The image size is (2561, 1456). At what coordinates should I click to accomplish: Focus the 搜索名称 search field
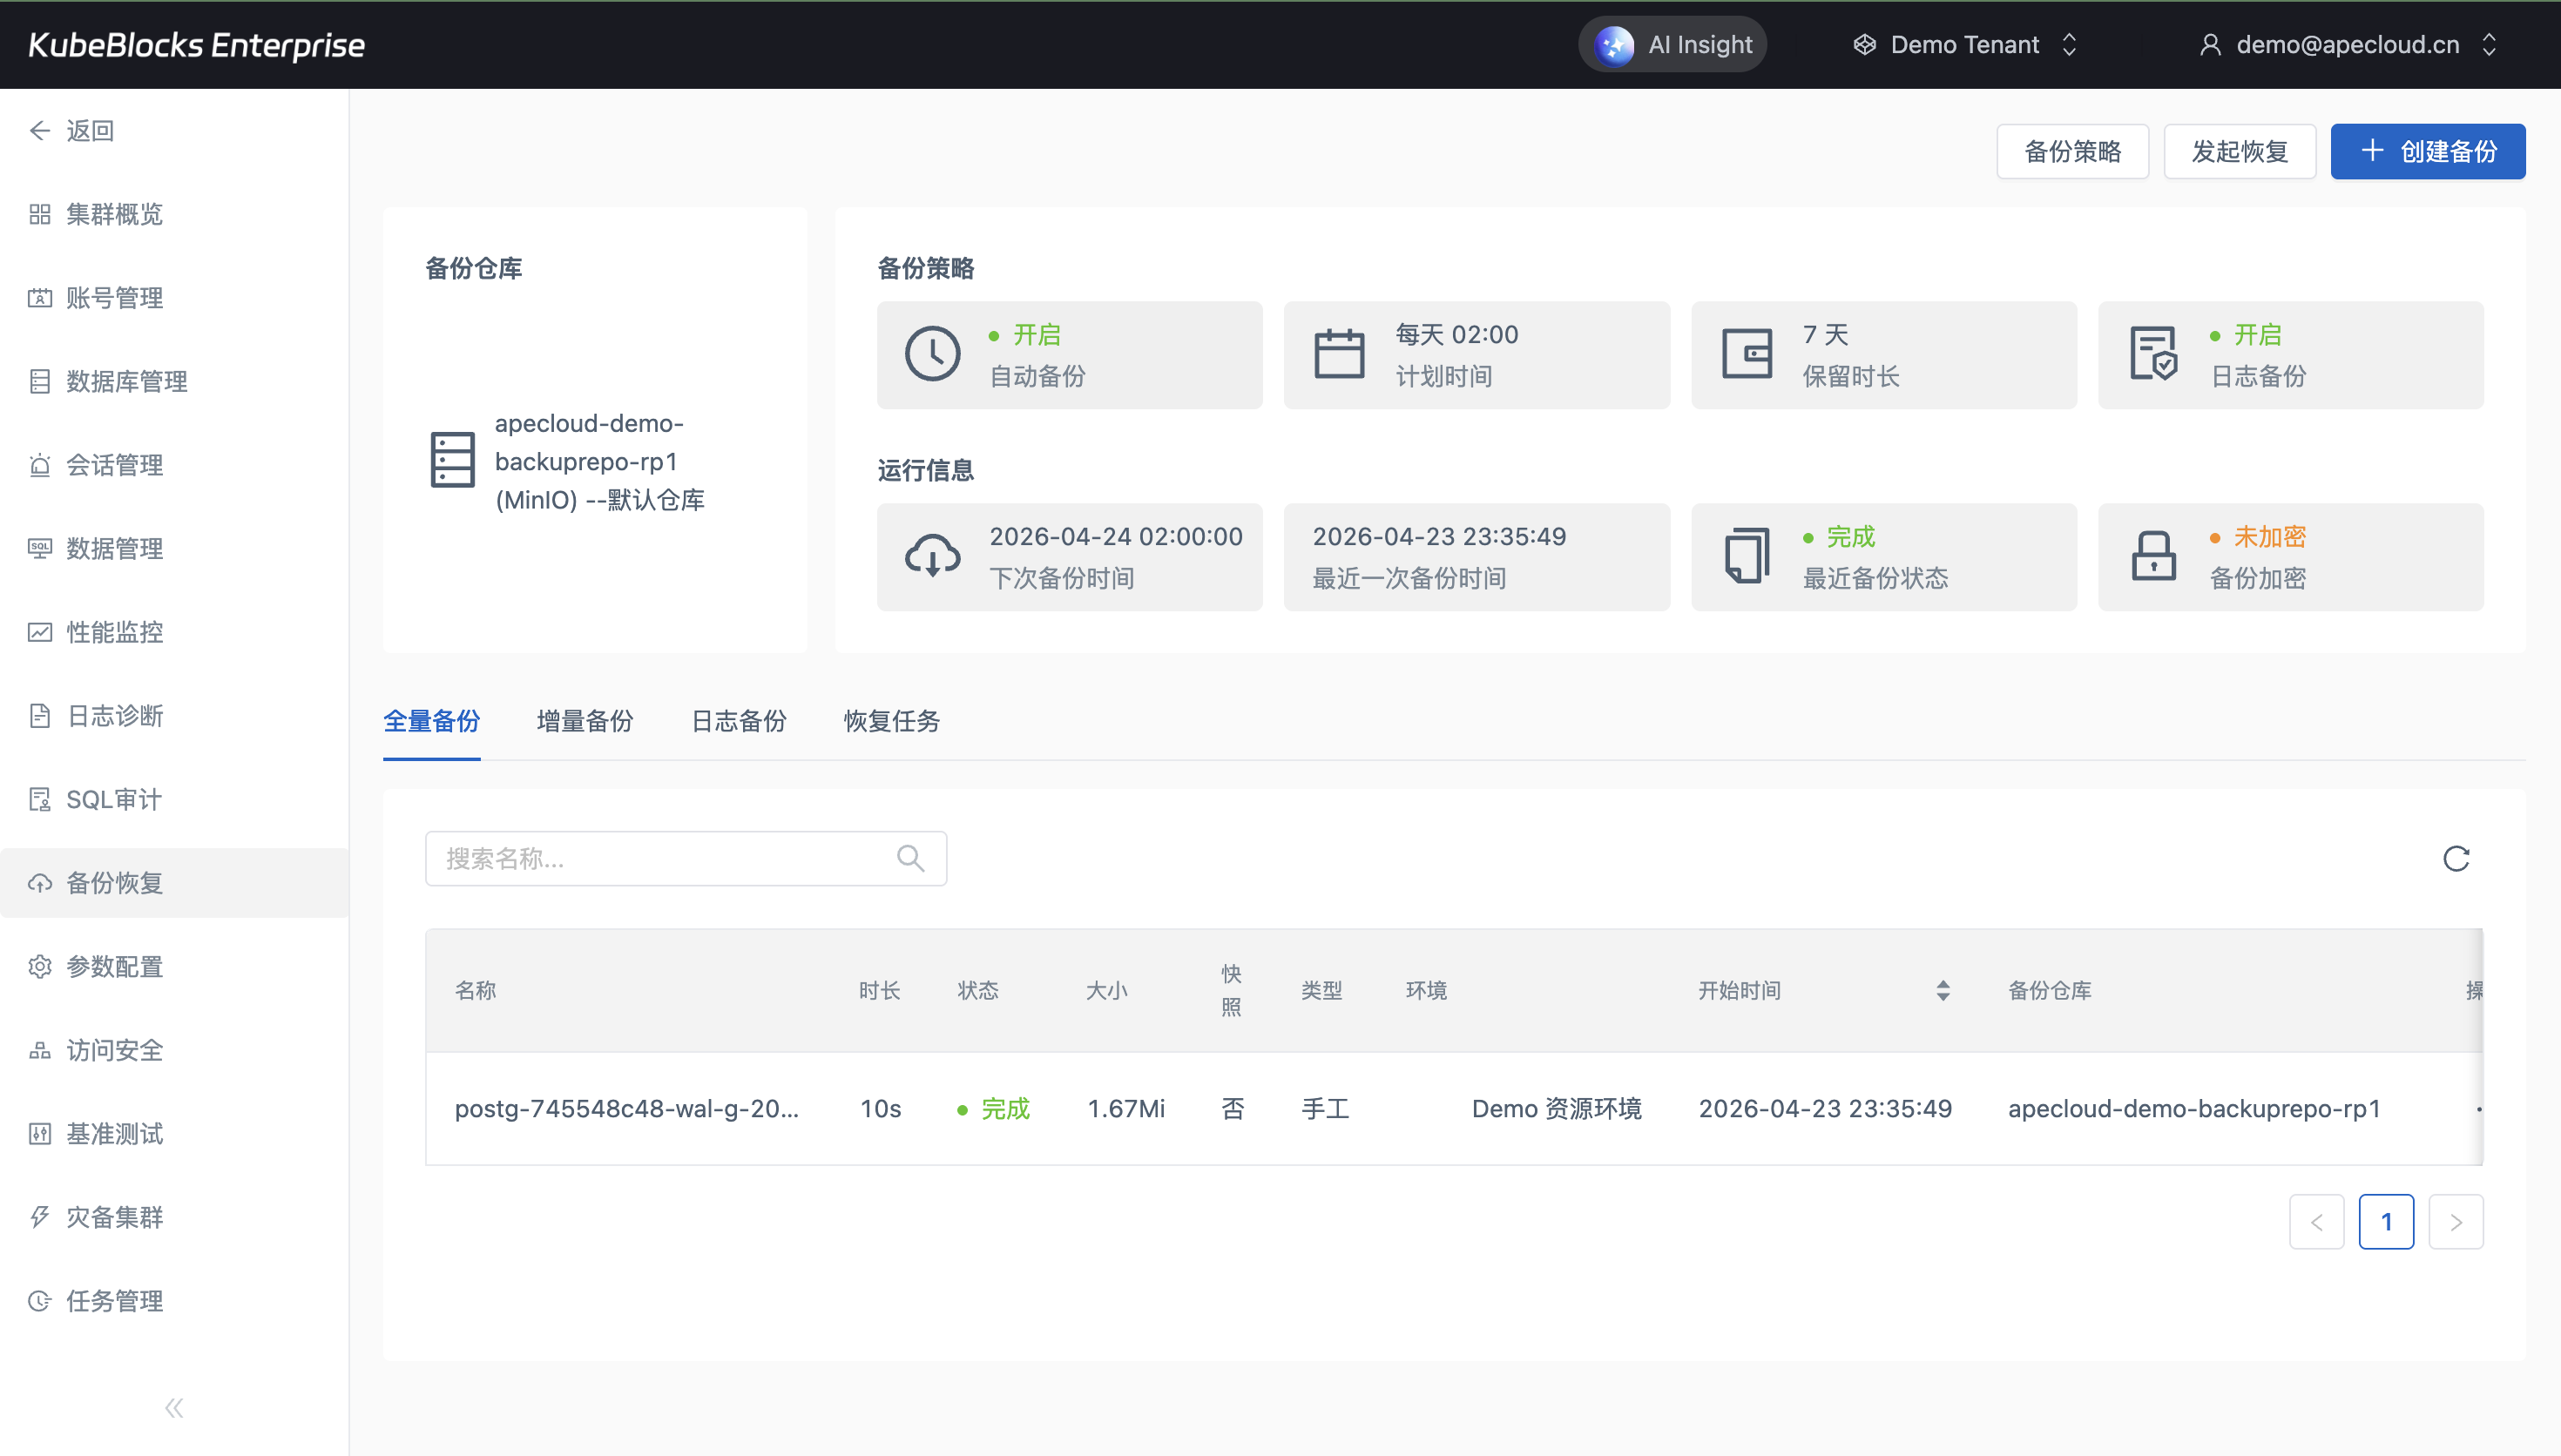pyautogui.click(x=660, y=858)
